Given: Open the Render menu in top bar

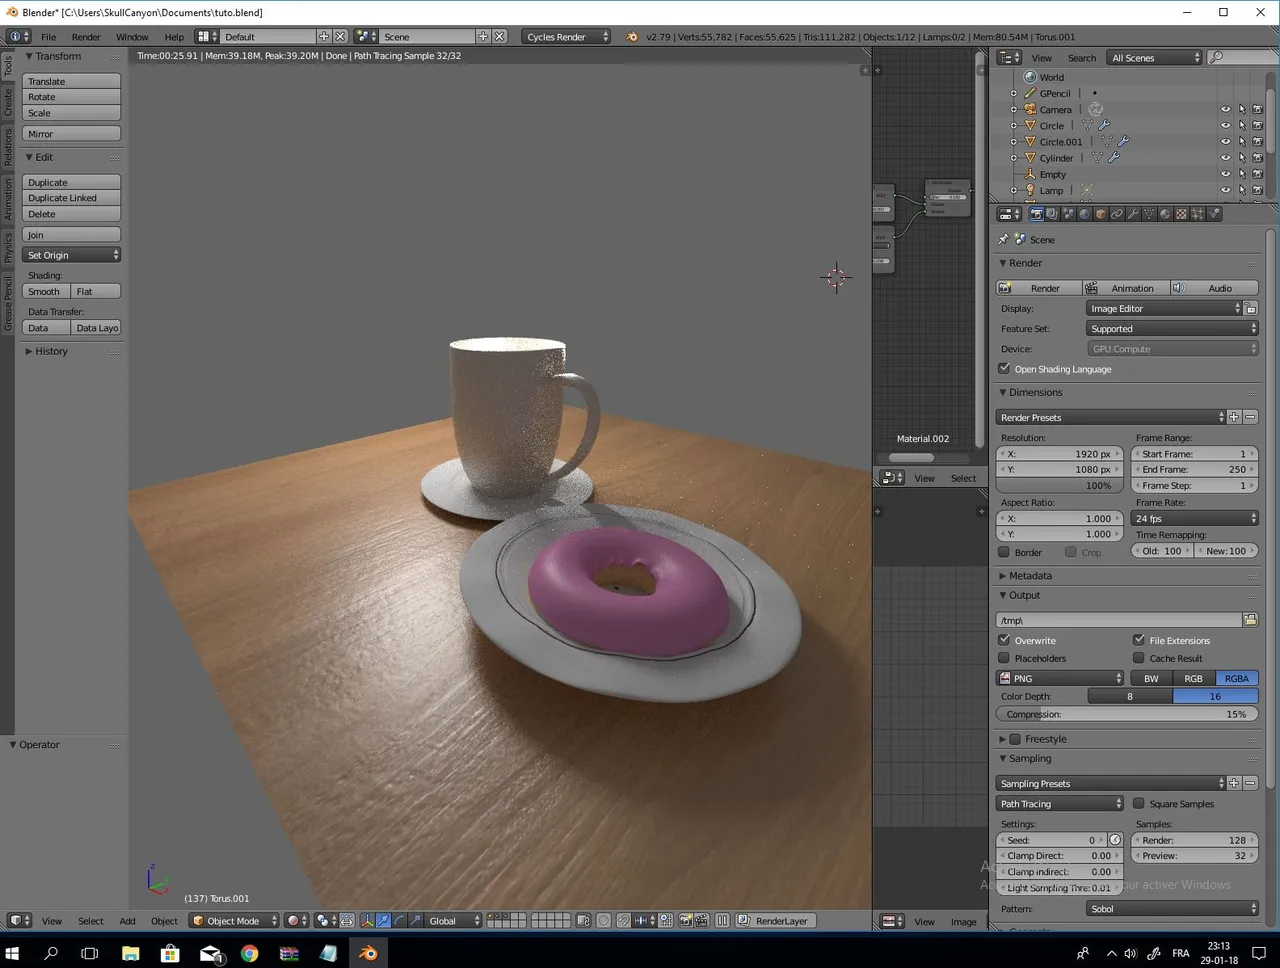Looking at the screenshot, I should (86, 37).
